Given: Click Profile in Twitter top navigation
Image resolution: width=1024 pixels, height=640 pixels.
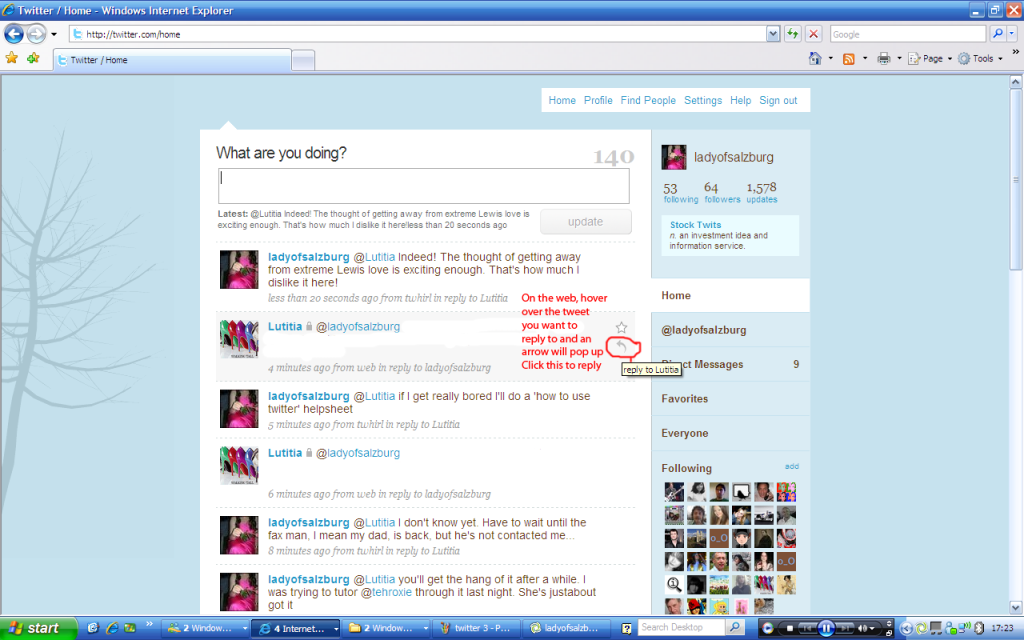Looking at the screenshot, I should (x=598, y=101).
